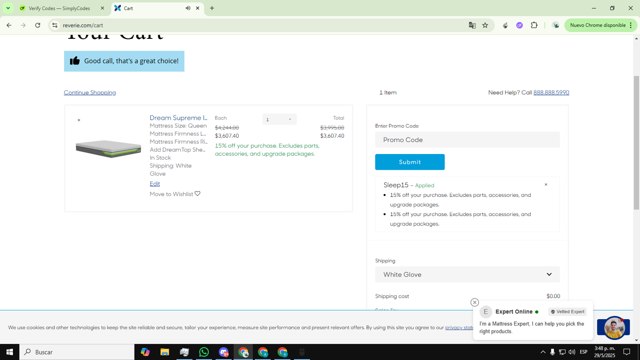Screen dimensions: 640x360
Task: Open the privacy statement link in cookie banner
Action: [x=459, y=328]
